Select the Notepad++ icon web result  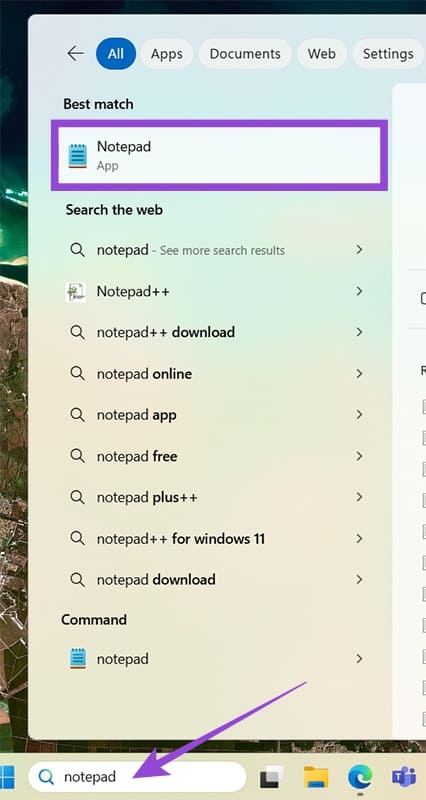click(76, 292)
